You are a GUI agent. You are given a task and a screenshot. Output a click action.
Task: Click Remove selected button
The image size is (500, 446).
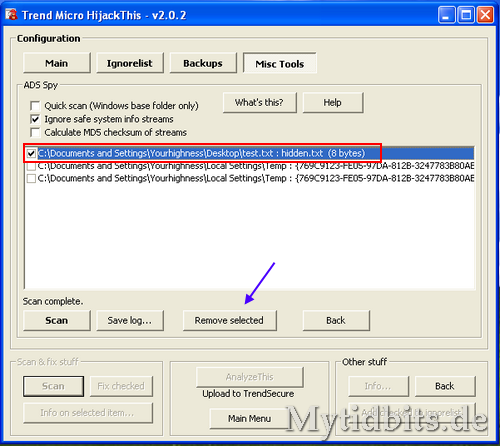pyautogui.click(x=229, y=320)
